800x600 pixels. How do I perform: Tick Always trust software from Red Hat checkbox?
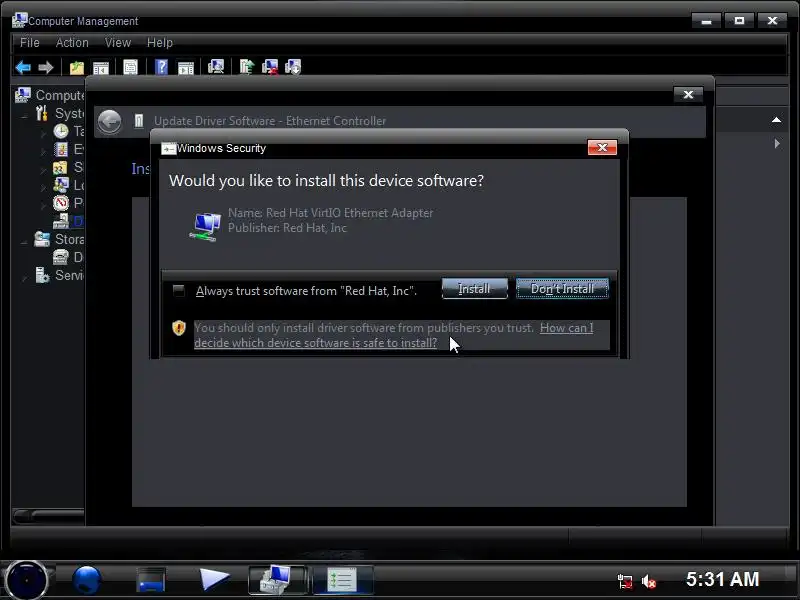[179, 291]
